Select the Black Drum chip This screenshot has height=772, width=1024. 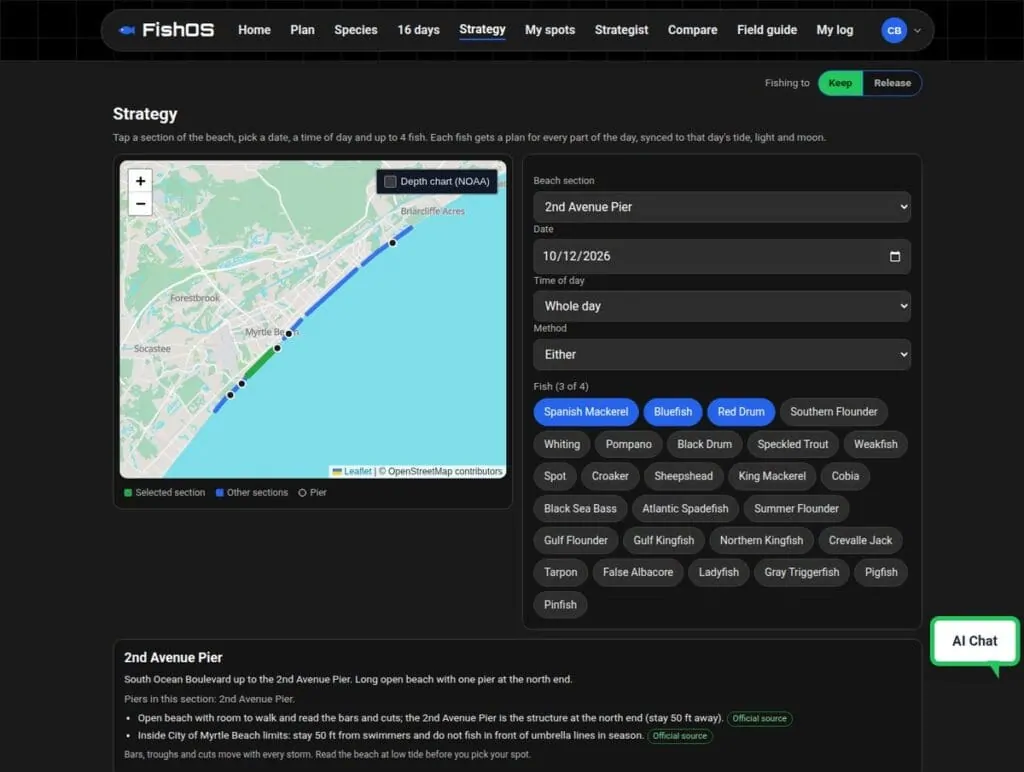click(x=704, y=444)
